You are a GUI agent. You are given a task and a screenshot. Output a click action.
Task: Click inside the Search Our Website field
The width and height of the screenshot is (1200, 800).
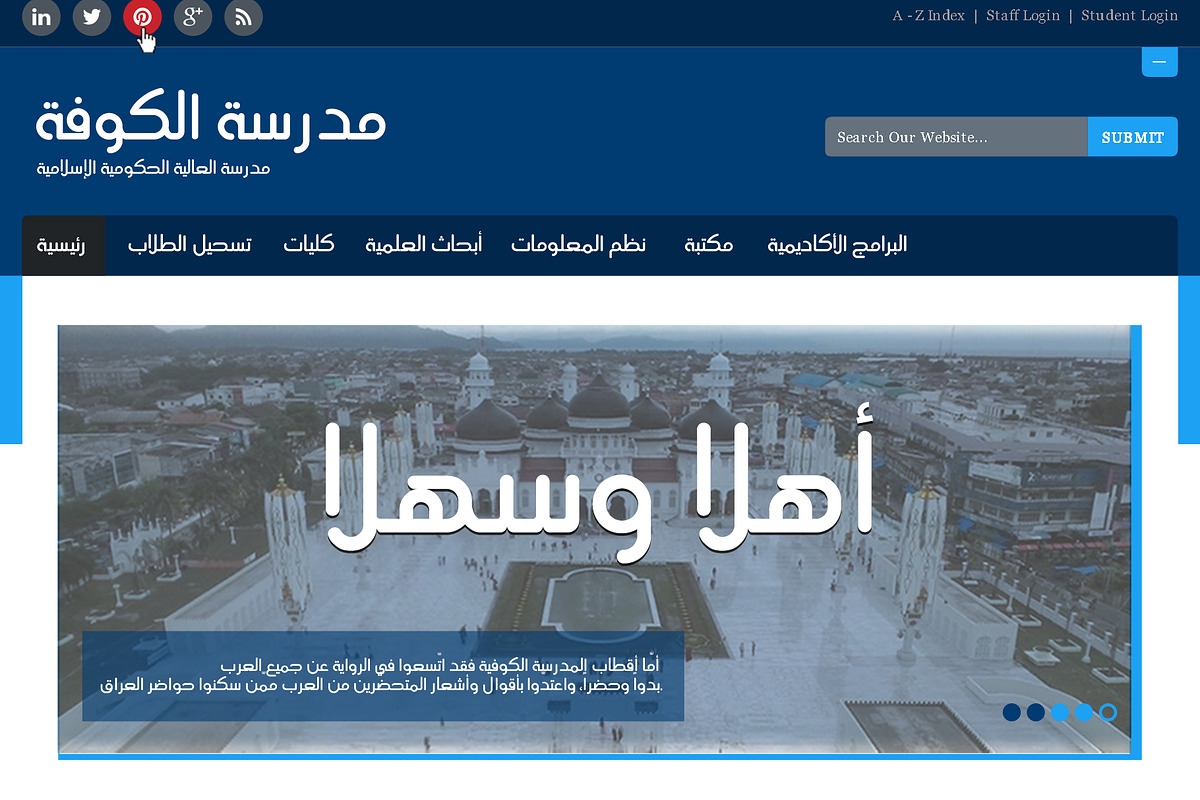tap(950, 136)
